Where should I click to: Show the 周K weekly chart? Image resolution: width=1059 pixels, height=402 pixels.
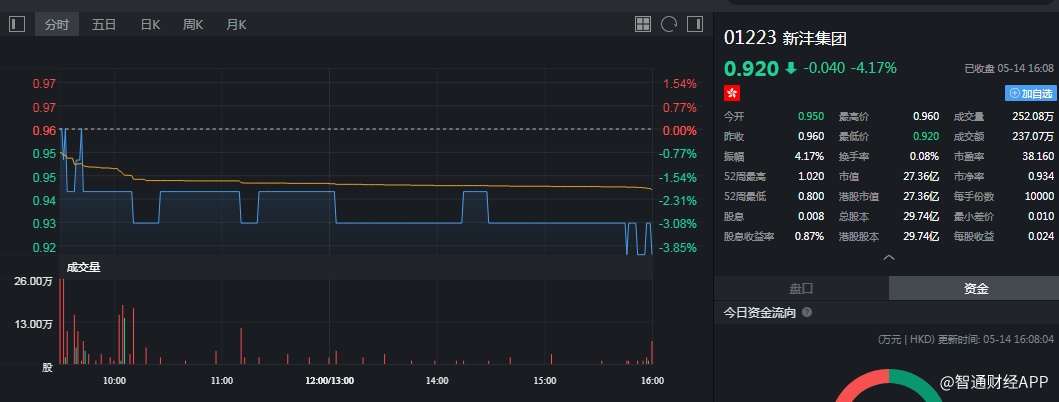[193, 24]
